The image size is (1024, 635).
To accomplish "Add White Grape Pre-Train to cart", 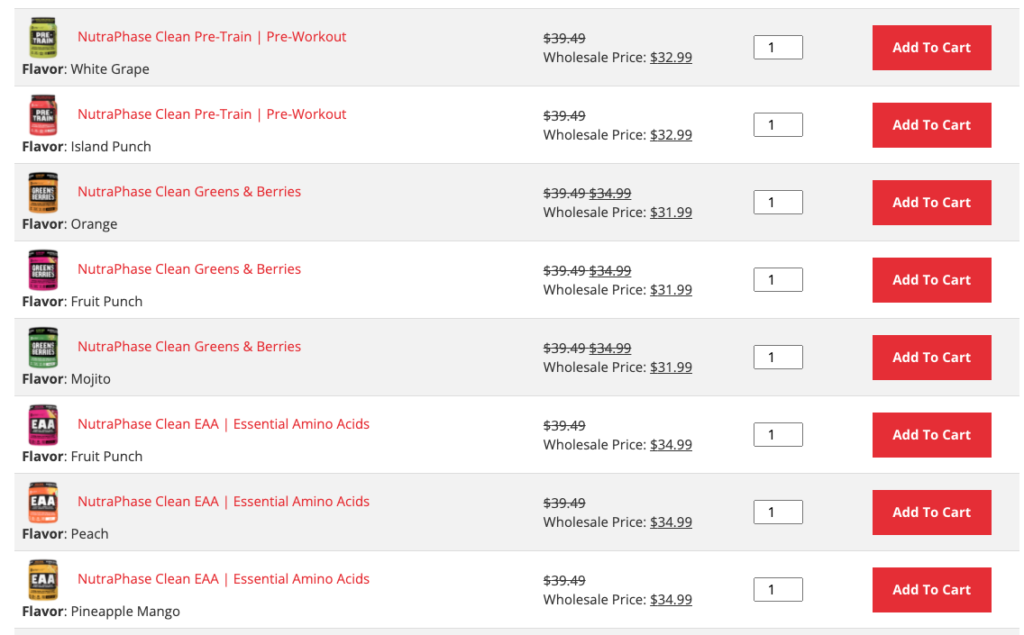I will (x=931, y=48).
